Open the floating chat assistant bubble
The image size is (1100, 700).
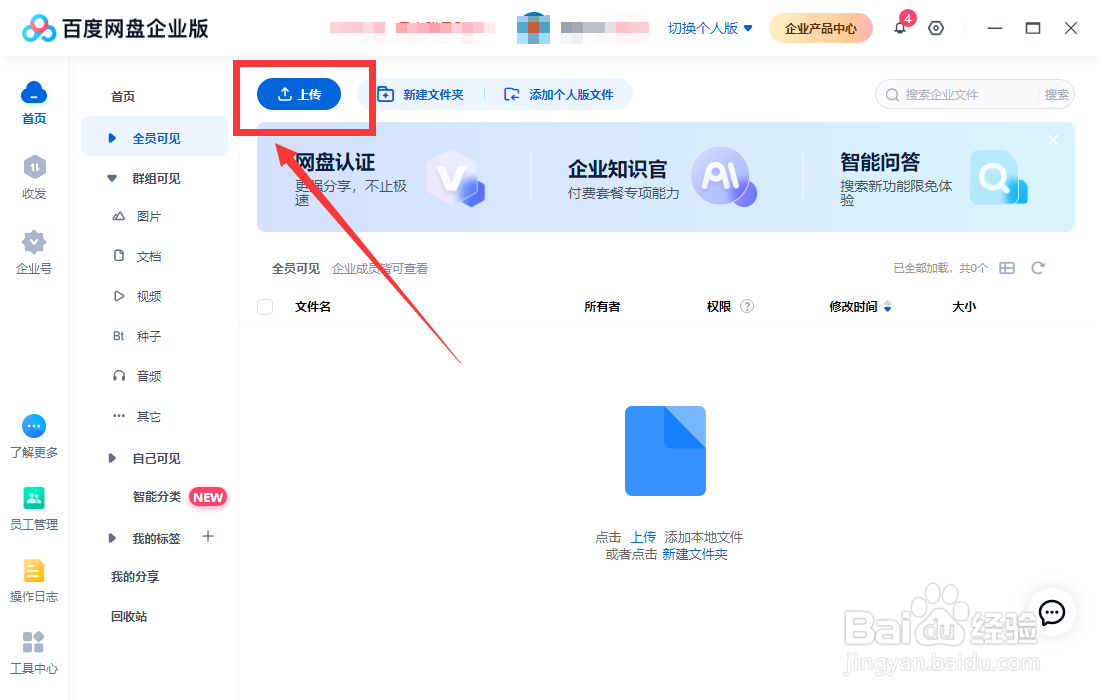tap(1051, 614)
